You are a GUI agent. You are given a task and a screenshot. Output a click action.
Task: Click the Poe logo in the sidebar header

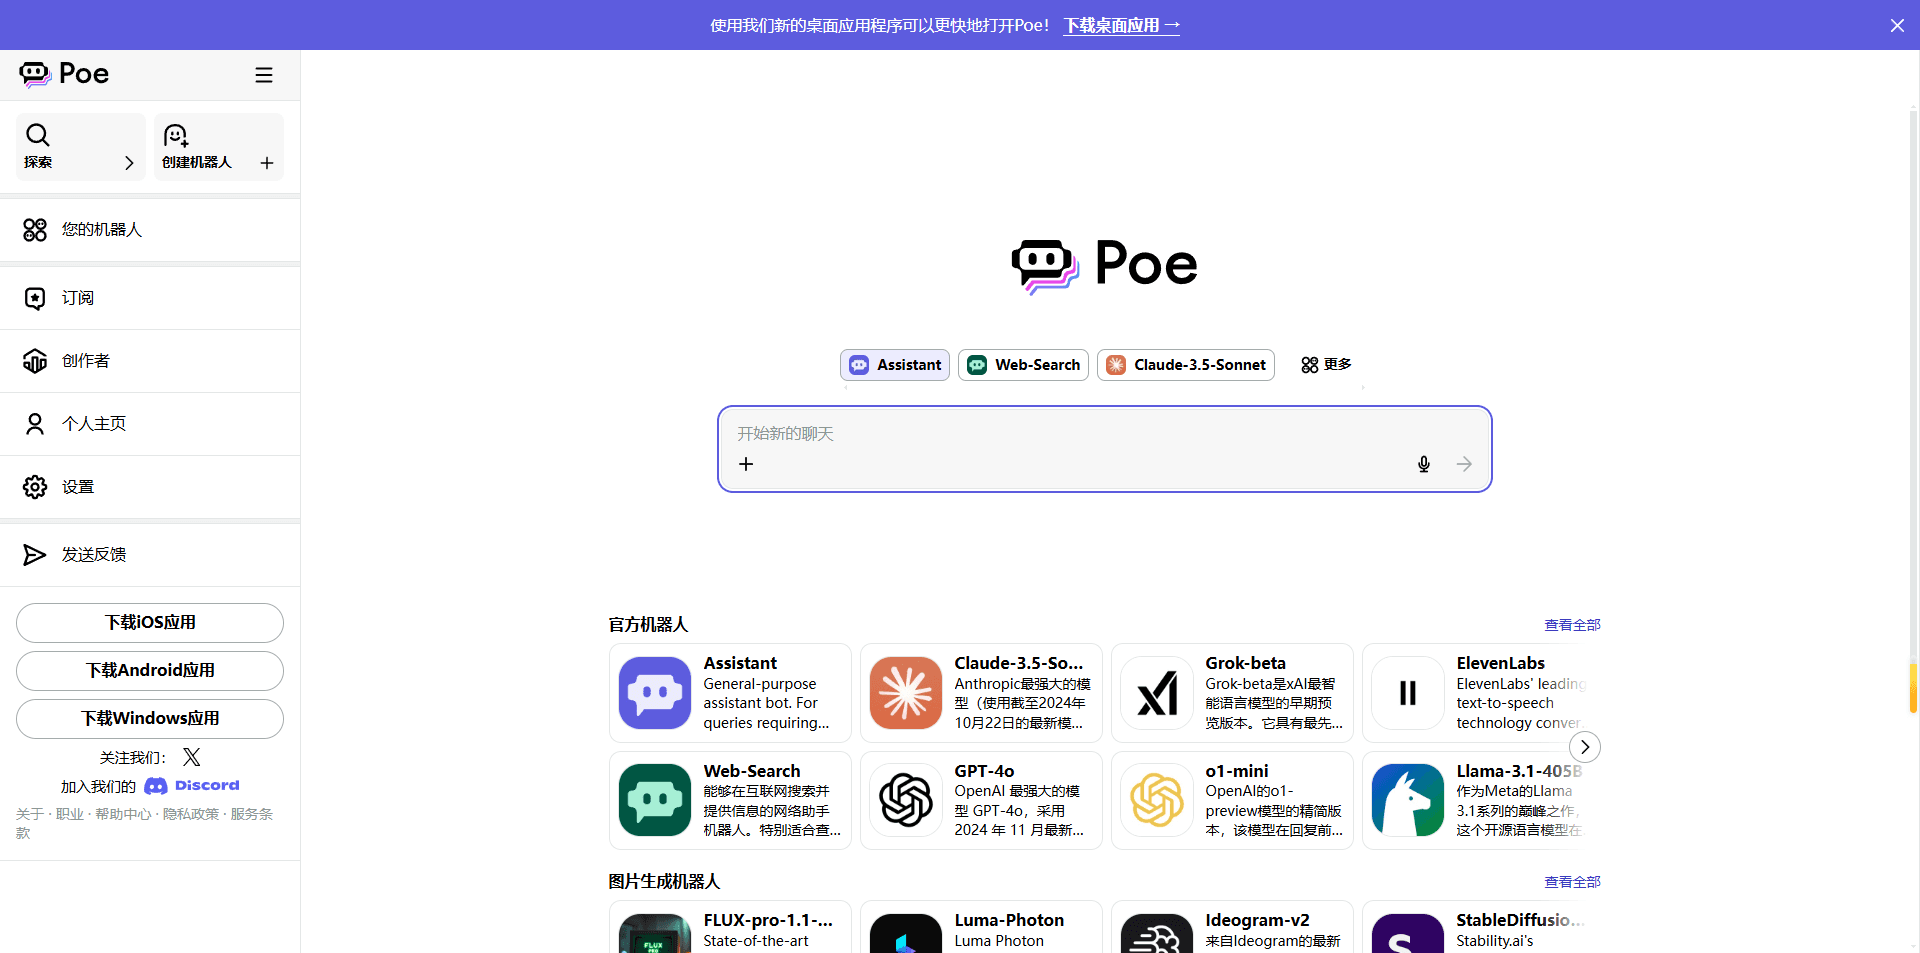64,74
